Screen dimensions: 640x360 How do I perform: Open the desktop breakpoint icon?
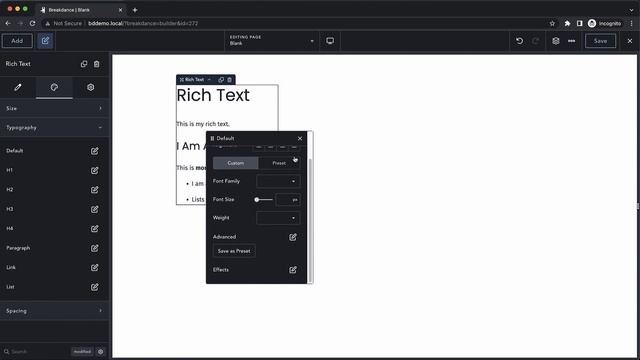click(x=330, y=41)
